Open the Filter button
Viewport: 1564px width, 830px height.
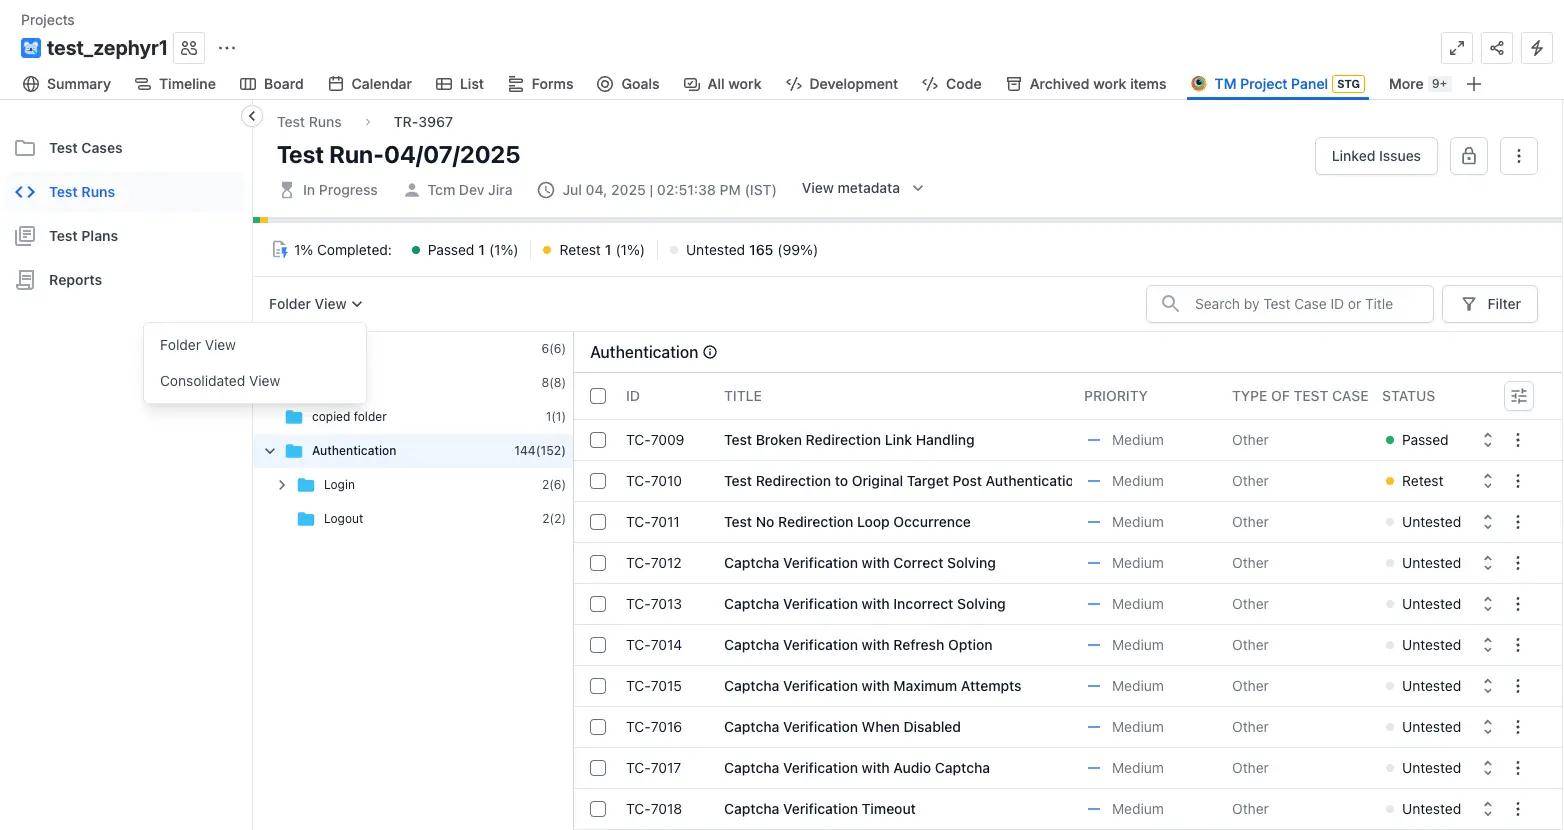pos(1489,304)
